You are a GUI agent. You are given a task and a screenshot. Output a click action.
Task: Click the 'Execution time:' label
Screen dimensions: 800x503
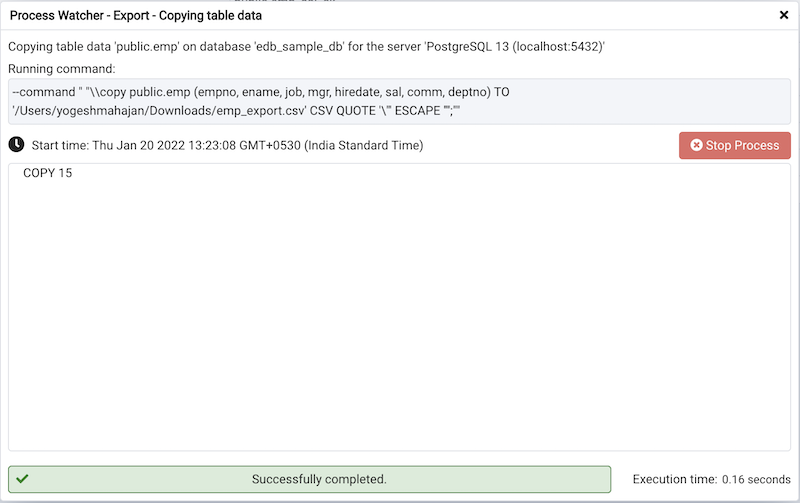click(x=674, y=480)
